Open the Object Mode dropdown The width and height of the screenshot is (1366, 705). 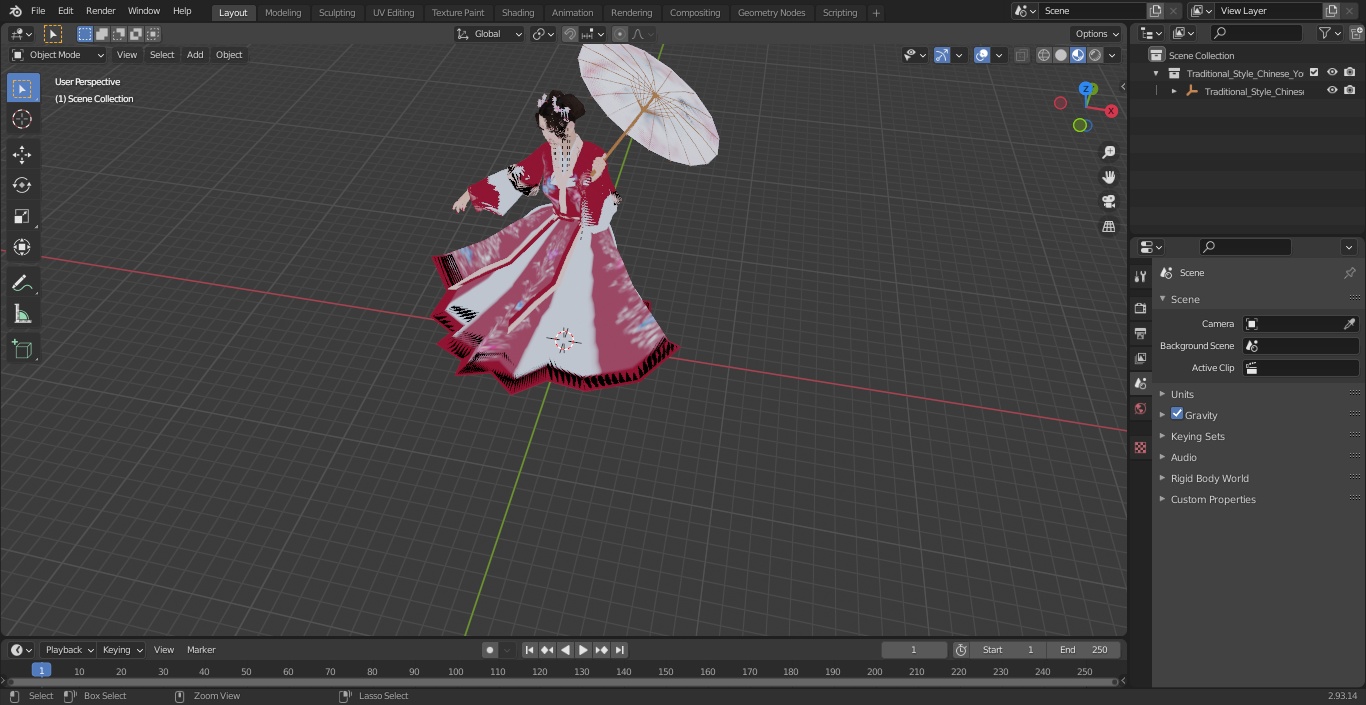click(58, 55)
